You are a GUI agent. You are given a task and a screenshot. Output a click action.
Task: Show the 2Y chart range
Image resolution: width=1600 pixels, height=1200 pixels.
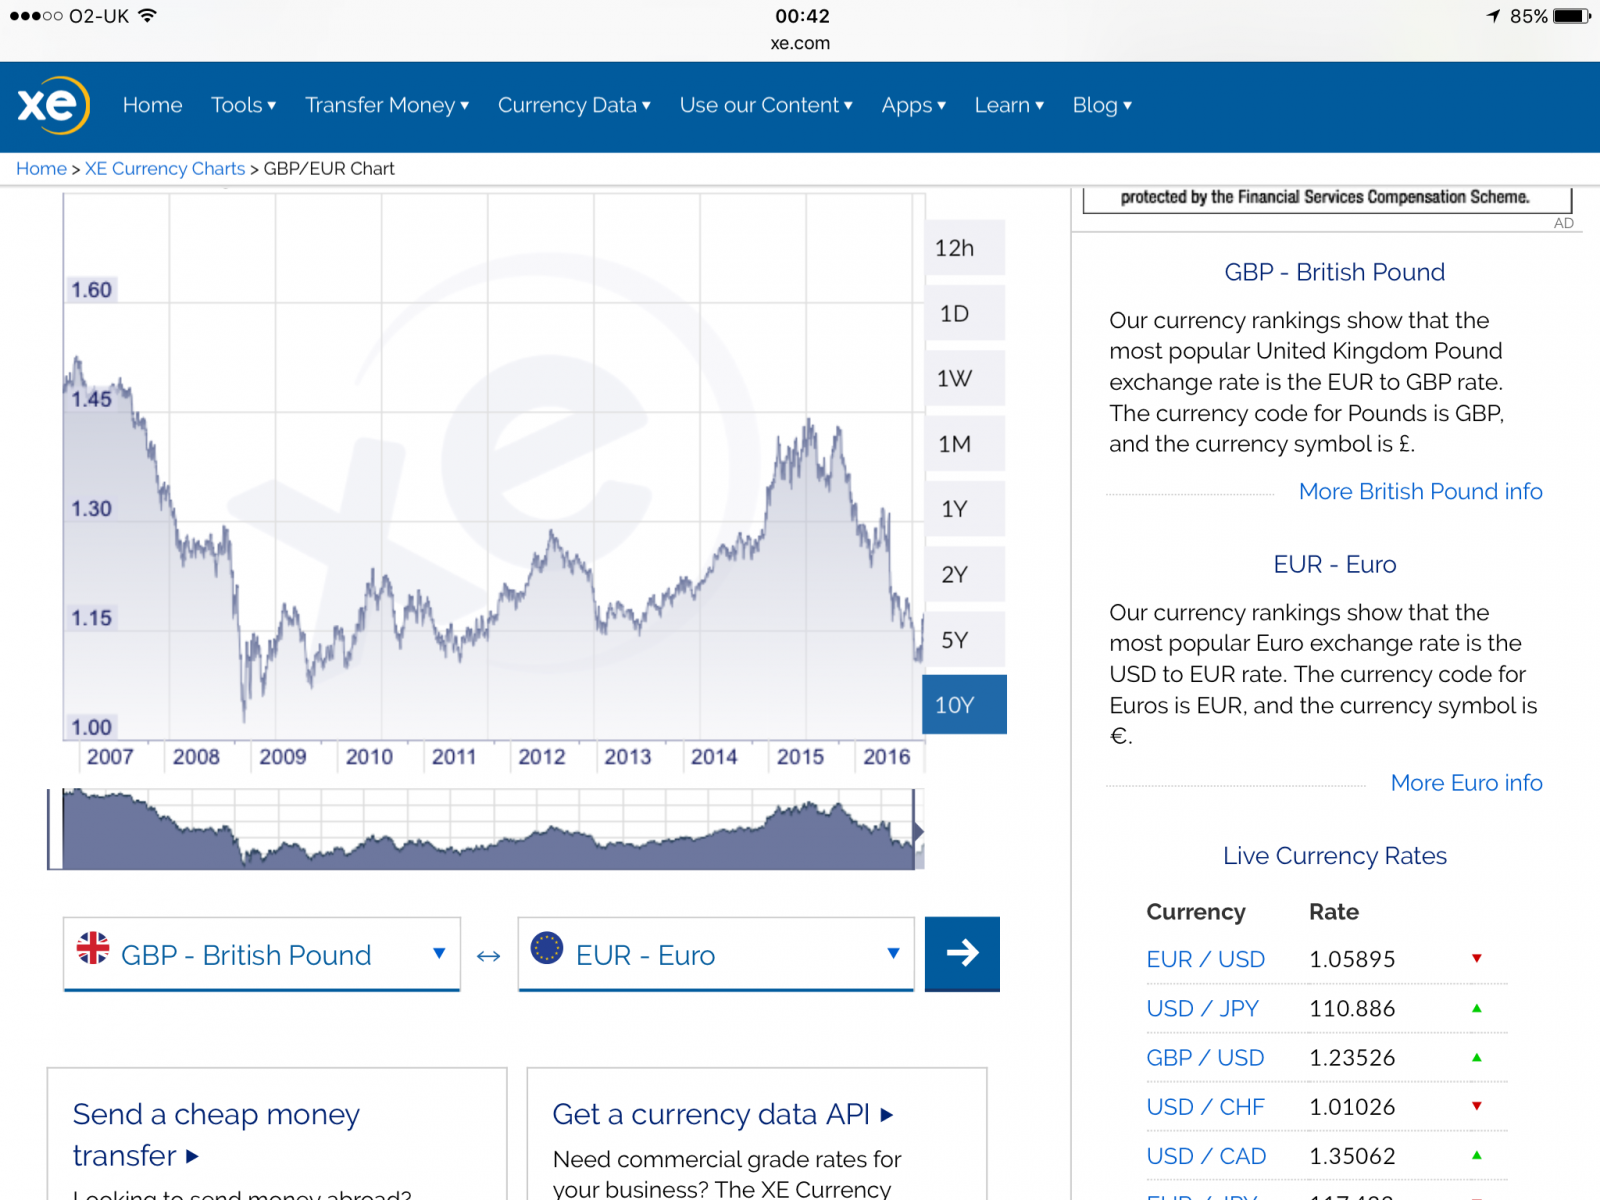pyautogui.click(x=964, y=574)
